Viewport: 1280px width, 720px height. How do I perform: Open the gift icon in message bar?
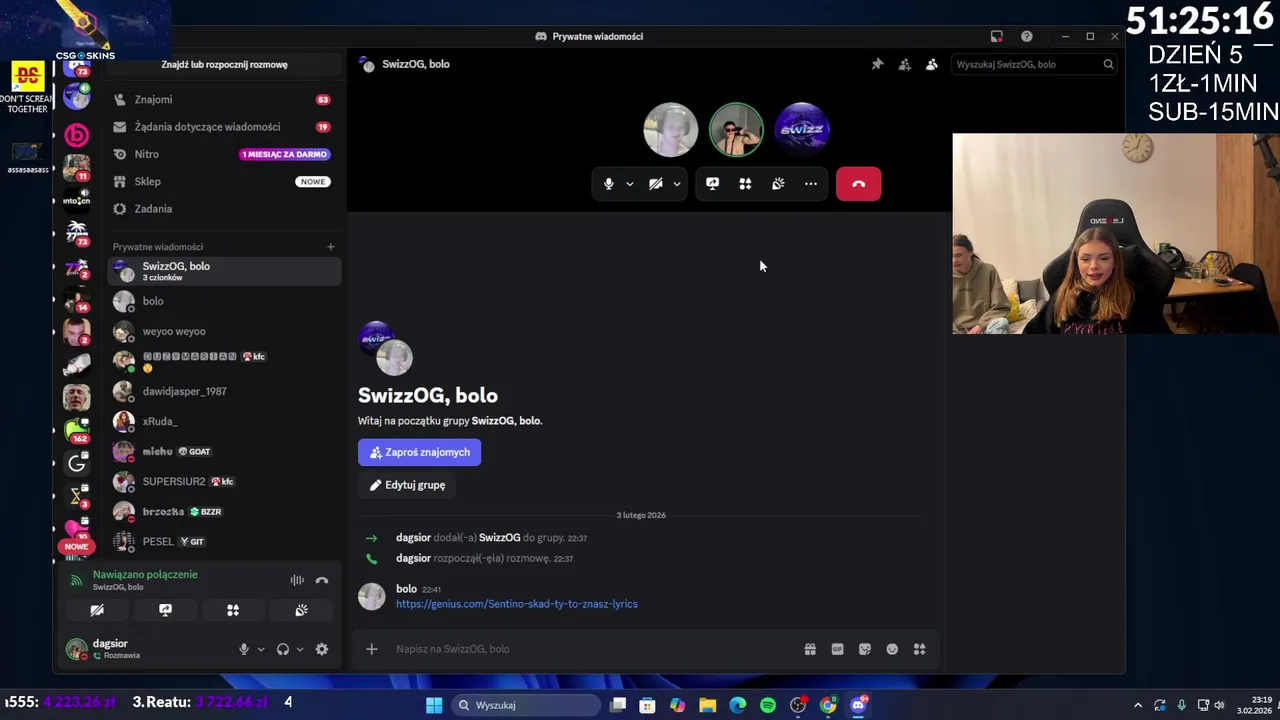810,649
